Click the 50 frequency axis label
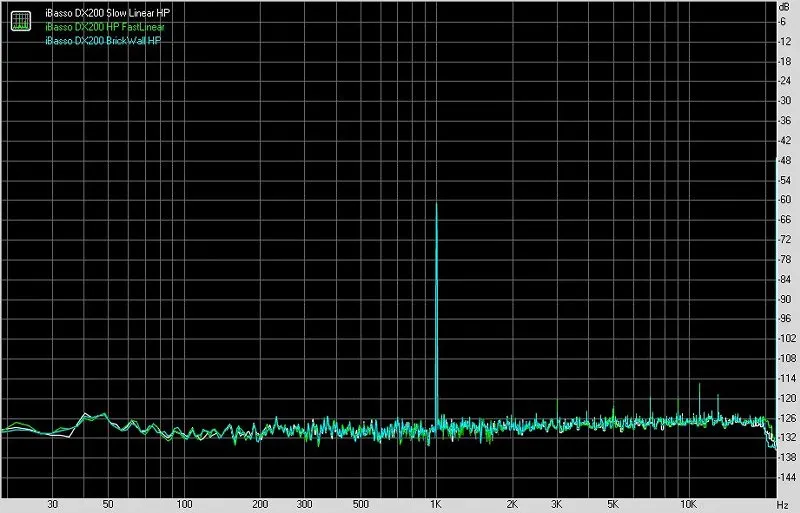This screenshot has height=513, width=800. 108,504
